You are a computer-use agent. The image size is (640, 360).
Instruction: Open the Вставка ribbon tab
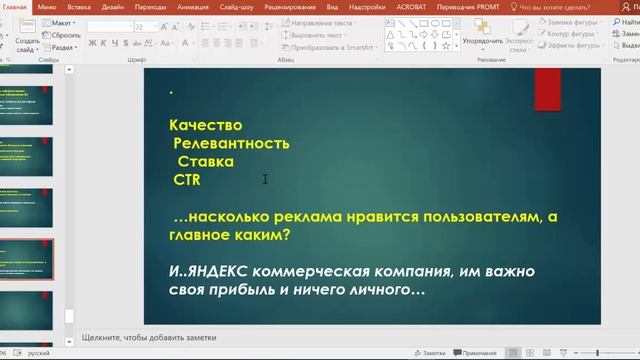click(x=79, y=7)
